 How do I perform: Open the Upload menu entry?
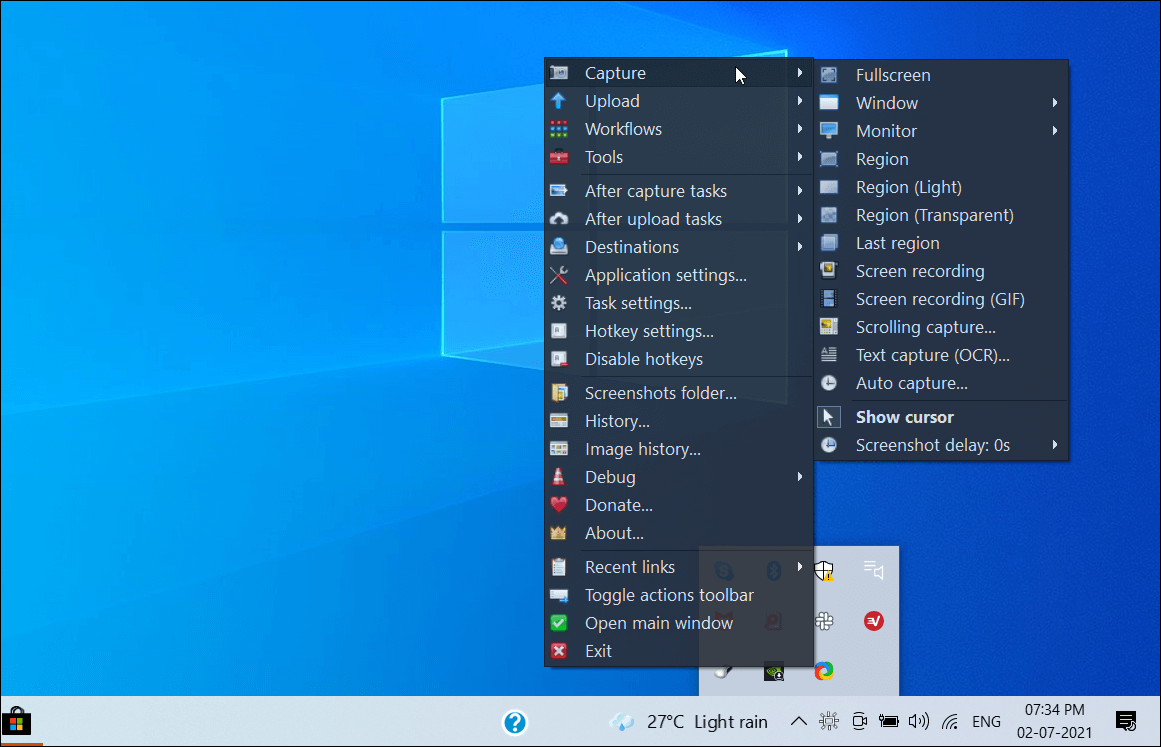pyautogui.click(x=612, y=101)
